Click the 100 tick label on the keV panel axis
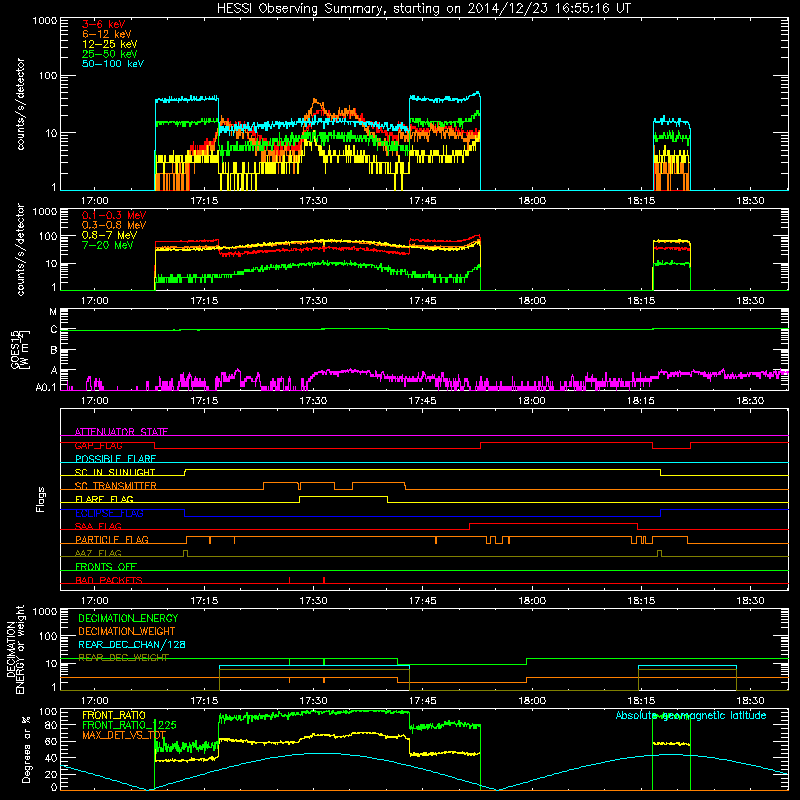 click(x=48, y=76)
